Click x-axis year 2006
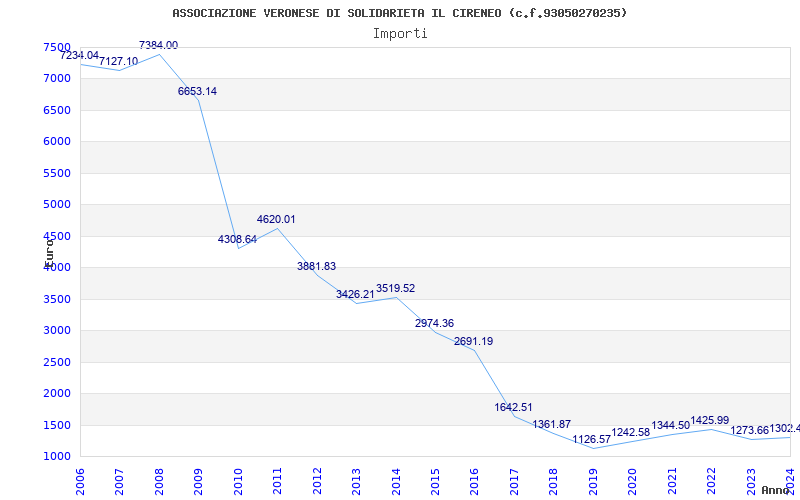This screenshot has width=800, height=500. tap(80, 481)
